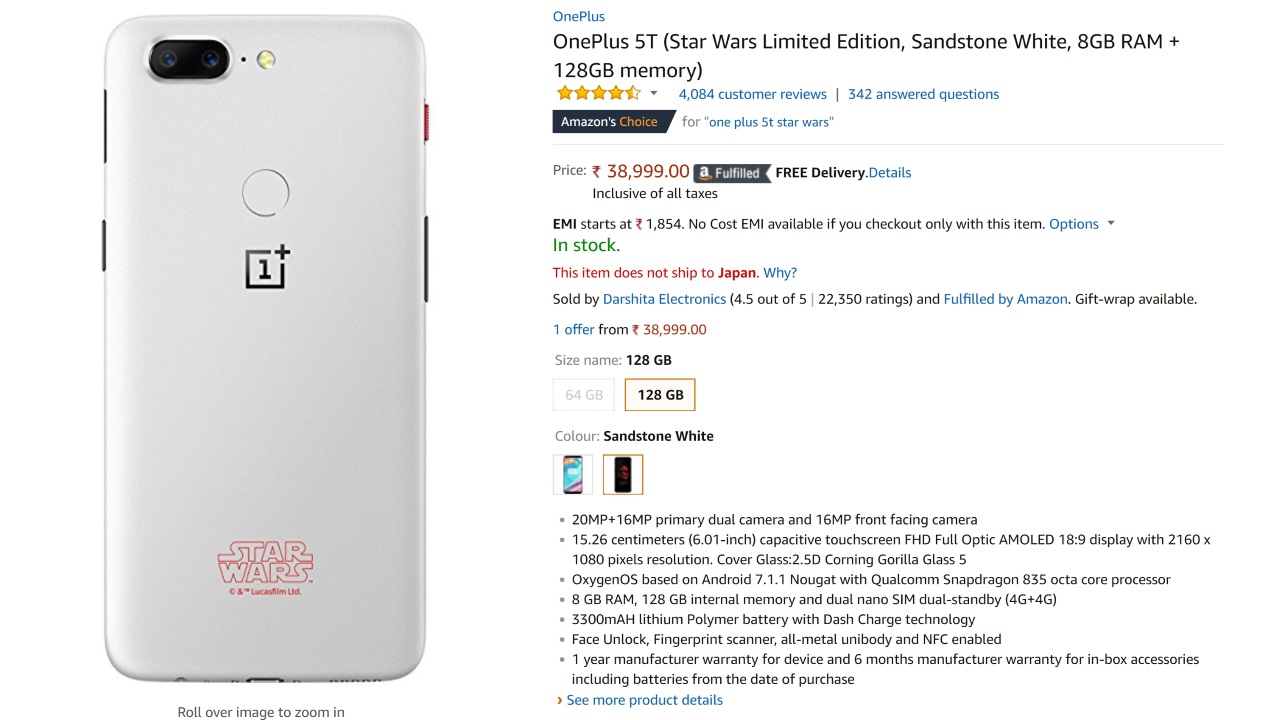Expand See more product details
Image resolution: width=1280 pixels, height=720 pixels.
click(x=644, y=700)
